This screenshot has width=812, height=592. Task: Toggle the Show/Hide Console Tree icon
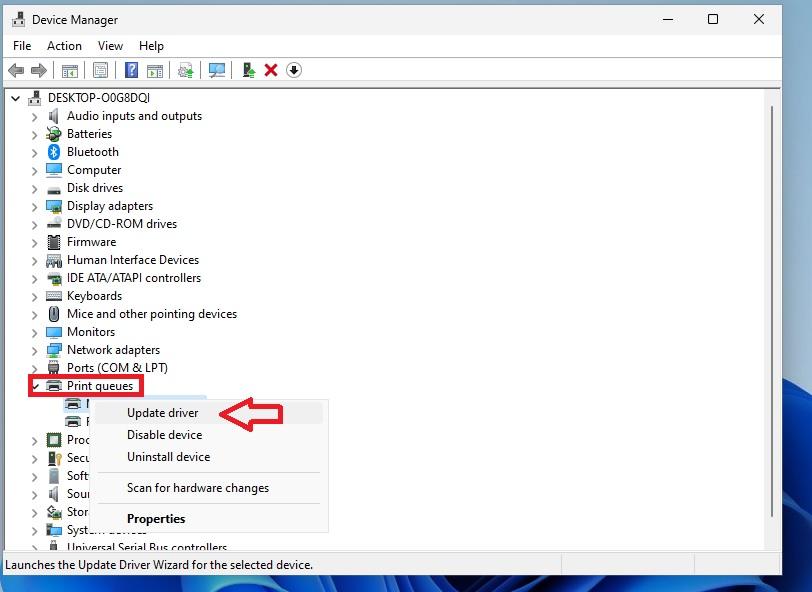click(69, 70)
